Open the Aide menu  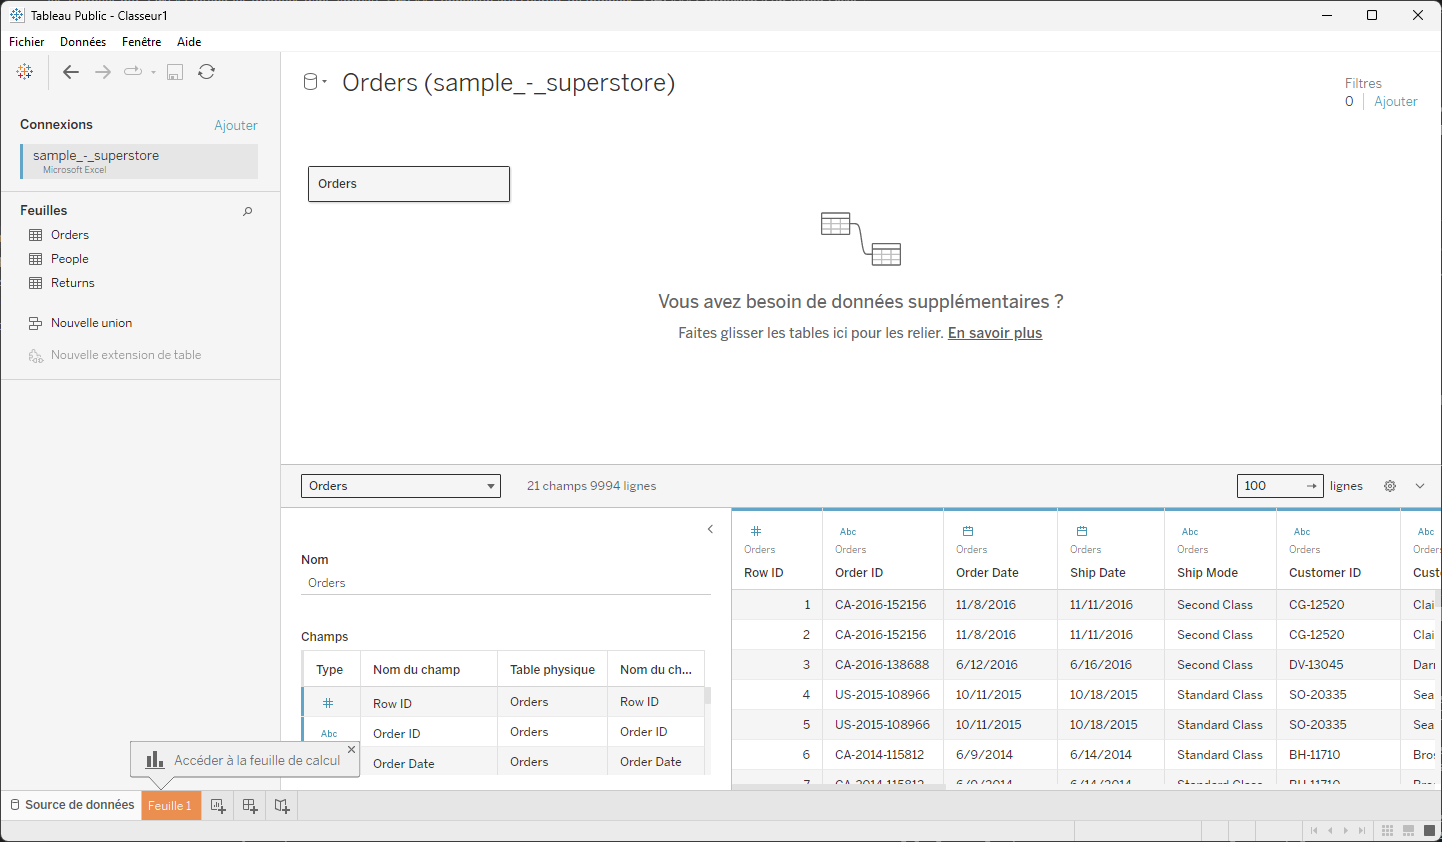coord(189,42)
